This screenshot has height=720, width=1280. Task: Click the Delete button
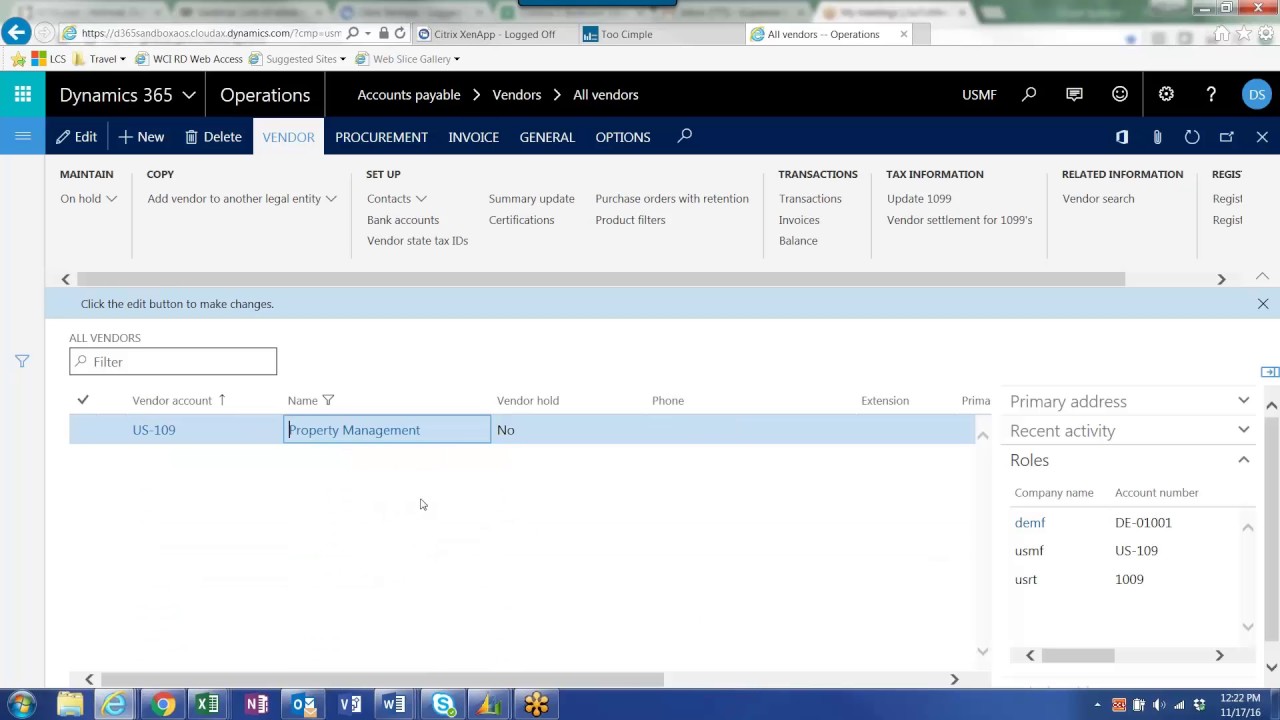[213, 137]
